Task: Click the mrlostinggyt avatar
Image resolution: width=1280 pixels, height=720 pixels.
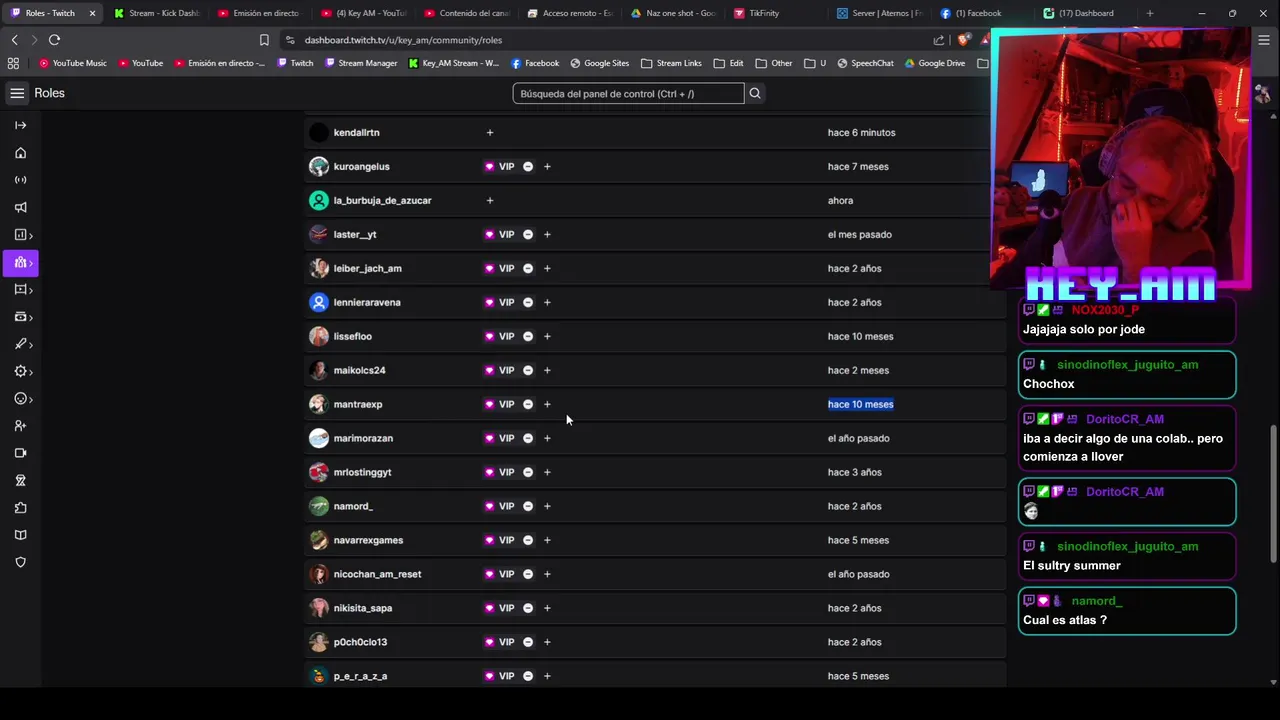Action: [x=319, y=472]
